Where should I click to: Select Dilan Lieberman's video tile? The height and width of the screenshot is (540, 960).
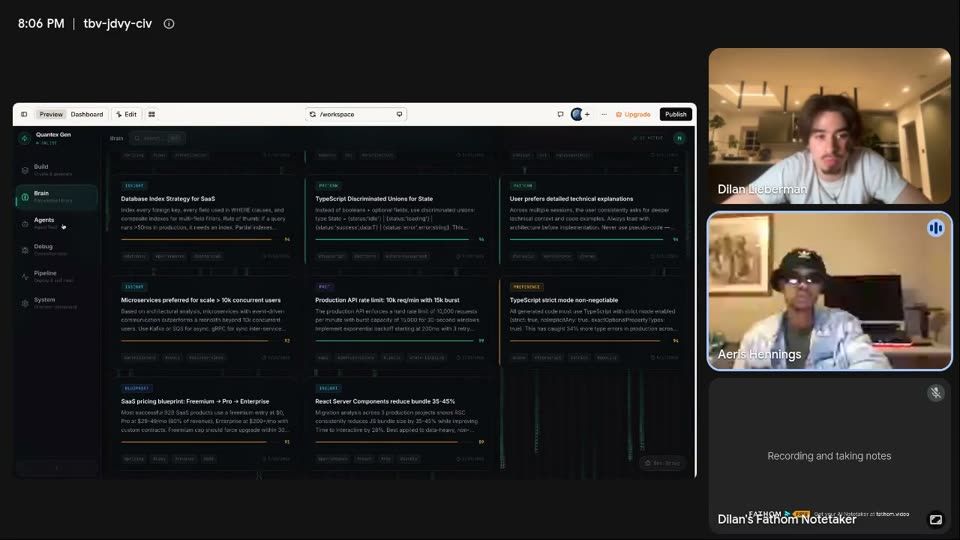click(830, 126)
